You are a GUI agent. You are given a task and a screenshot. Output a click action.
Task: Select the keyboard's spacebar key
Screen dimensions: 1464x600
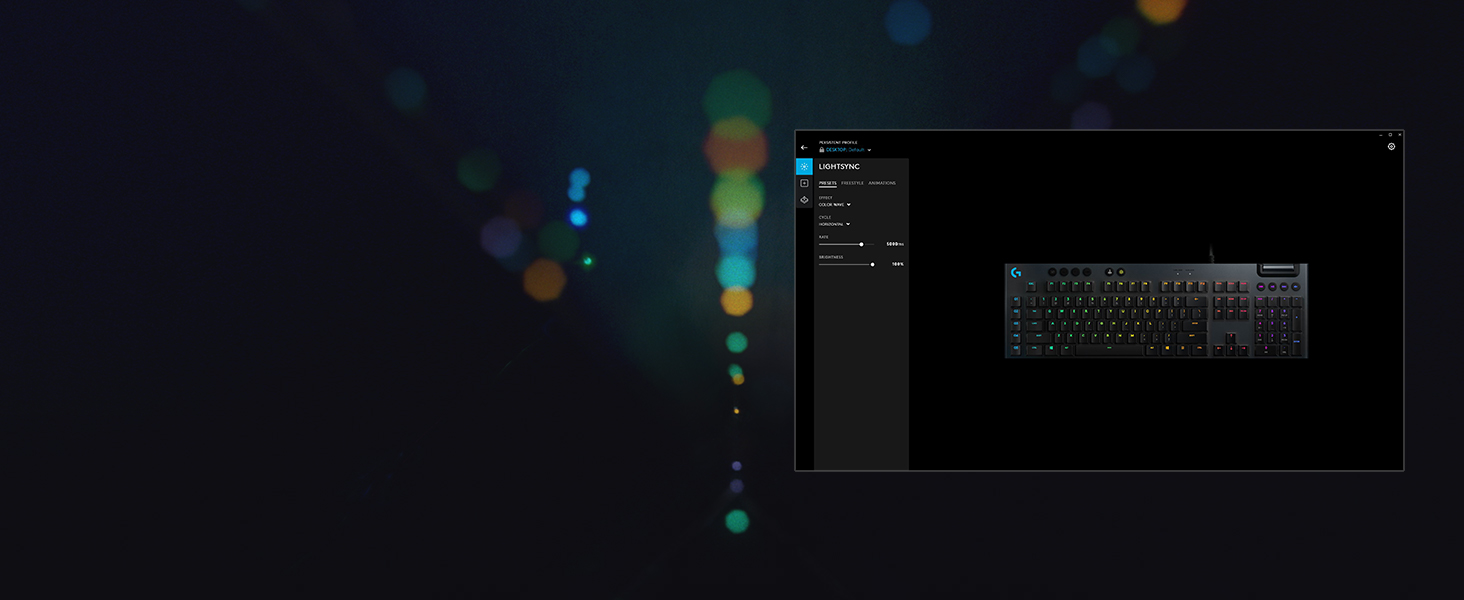[x=1109, y=350]
